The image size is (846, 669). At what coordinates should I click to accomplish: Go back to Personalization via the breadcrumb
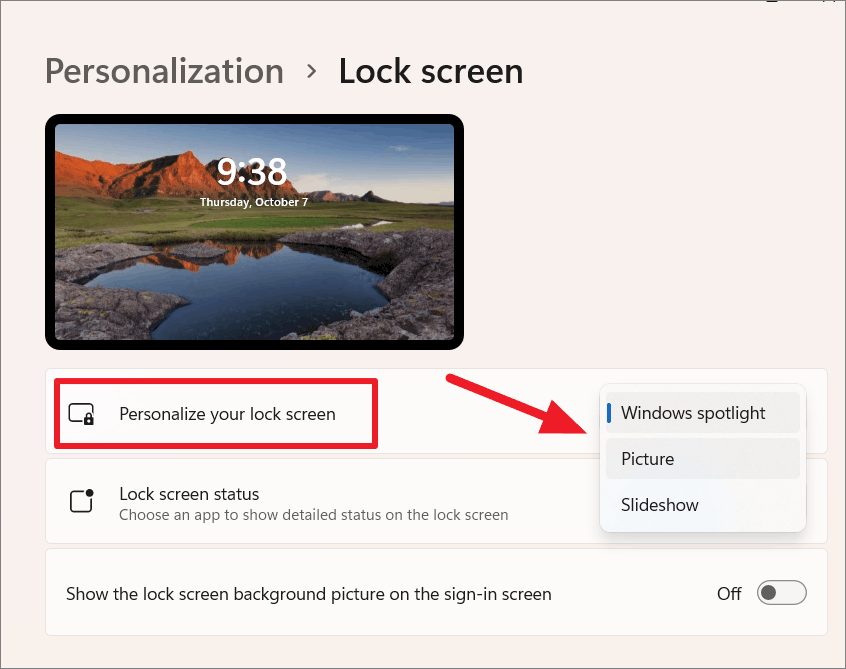pos(164,71)
